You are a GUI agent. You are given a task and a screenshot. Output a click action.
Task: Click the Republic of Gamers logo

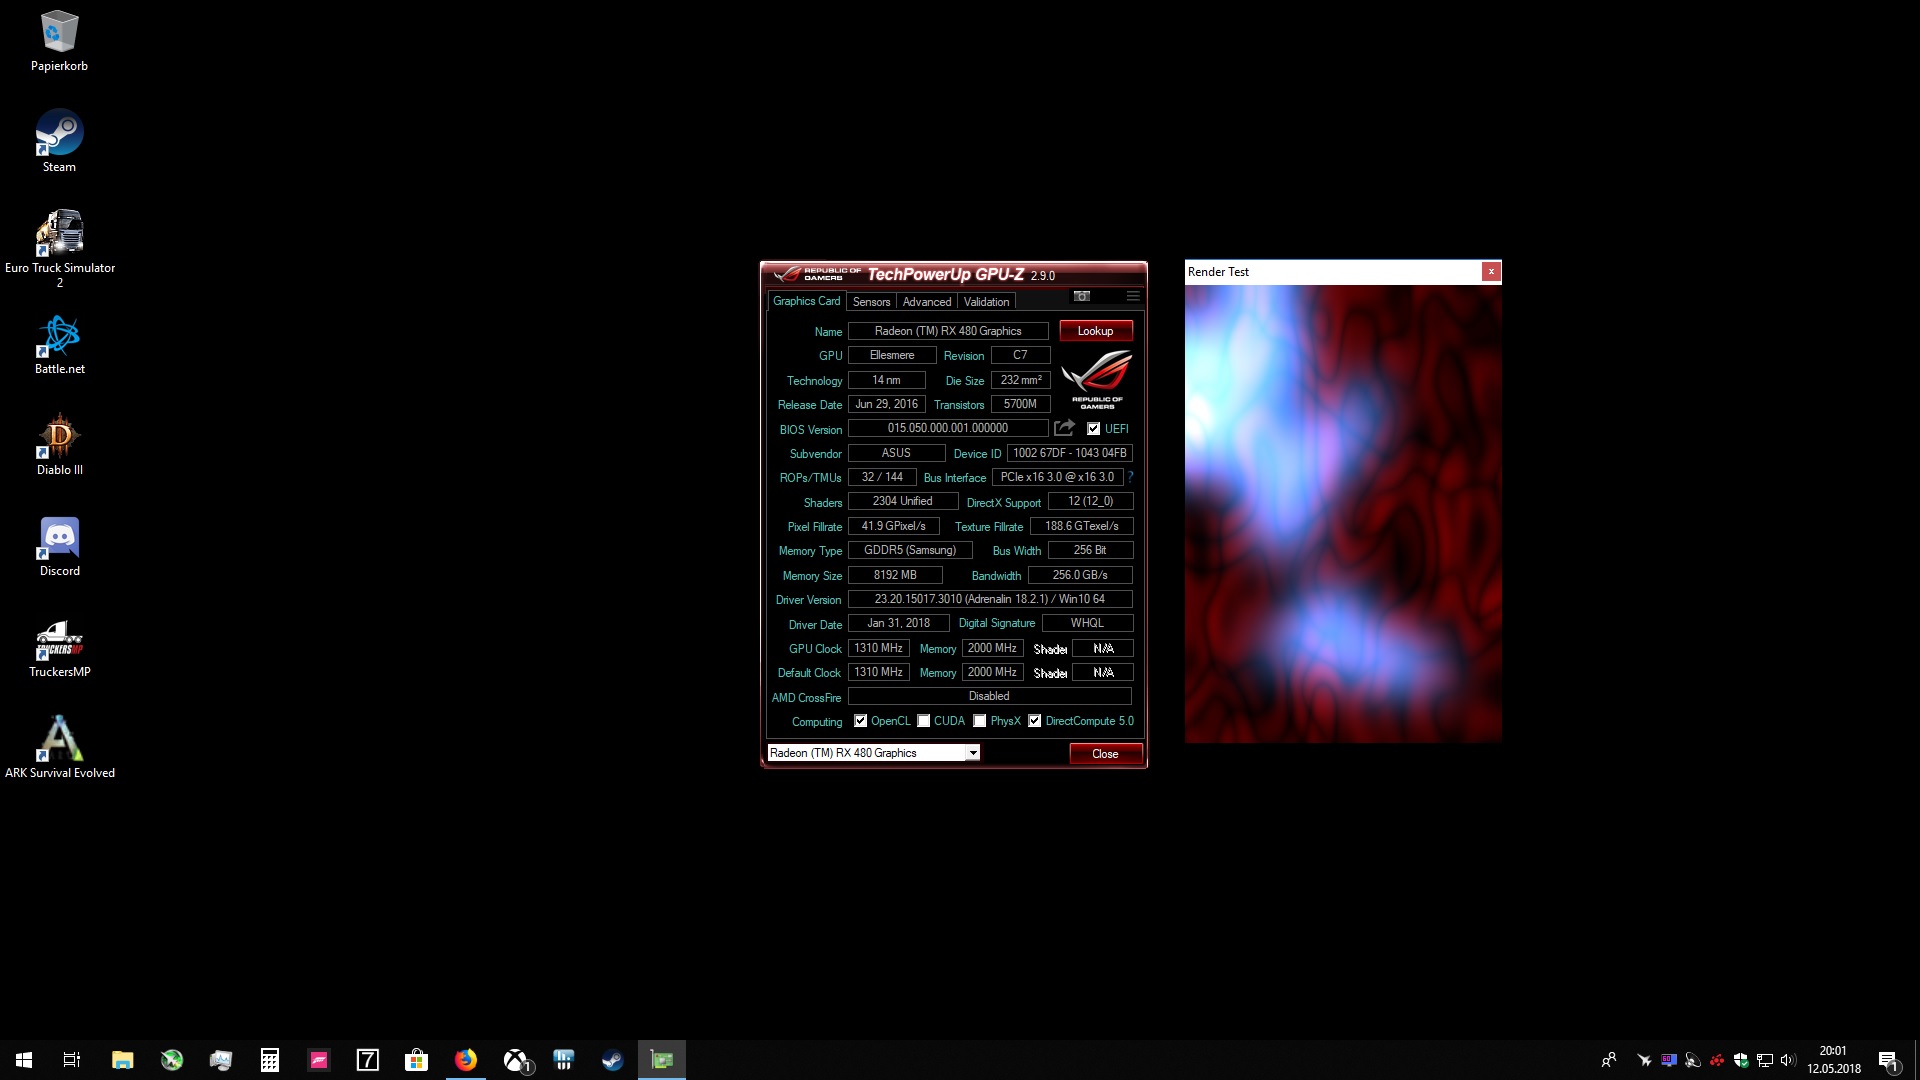(x=1097, y=379)
